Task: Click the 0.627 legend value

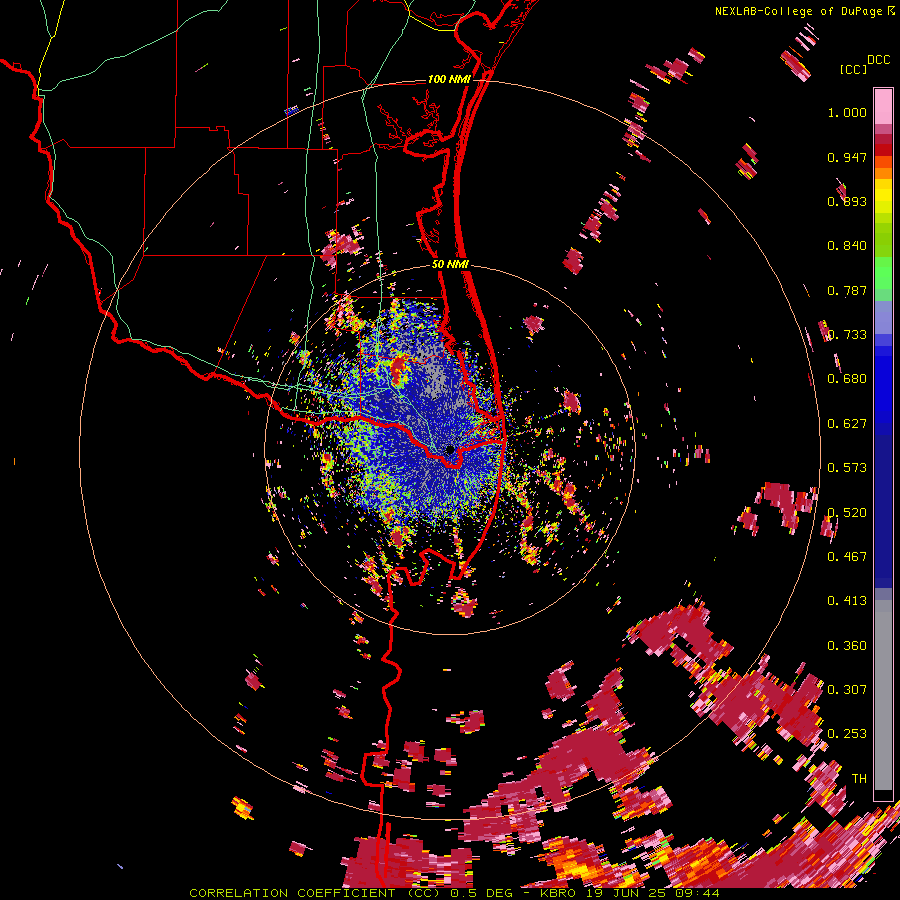Action: (x=847, y=424)
